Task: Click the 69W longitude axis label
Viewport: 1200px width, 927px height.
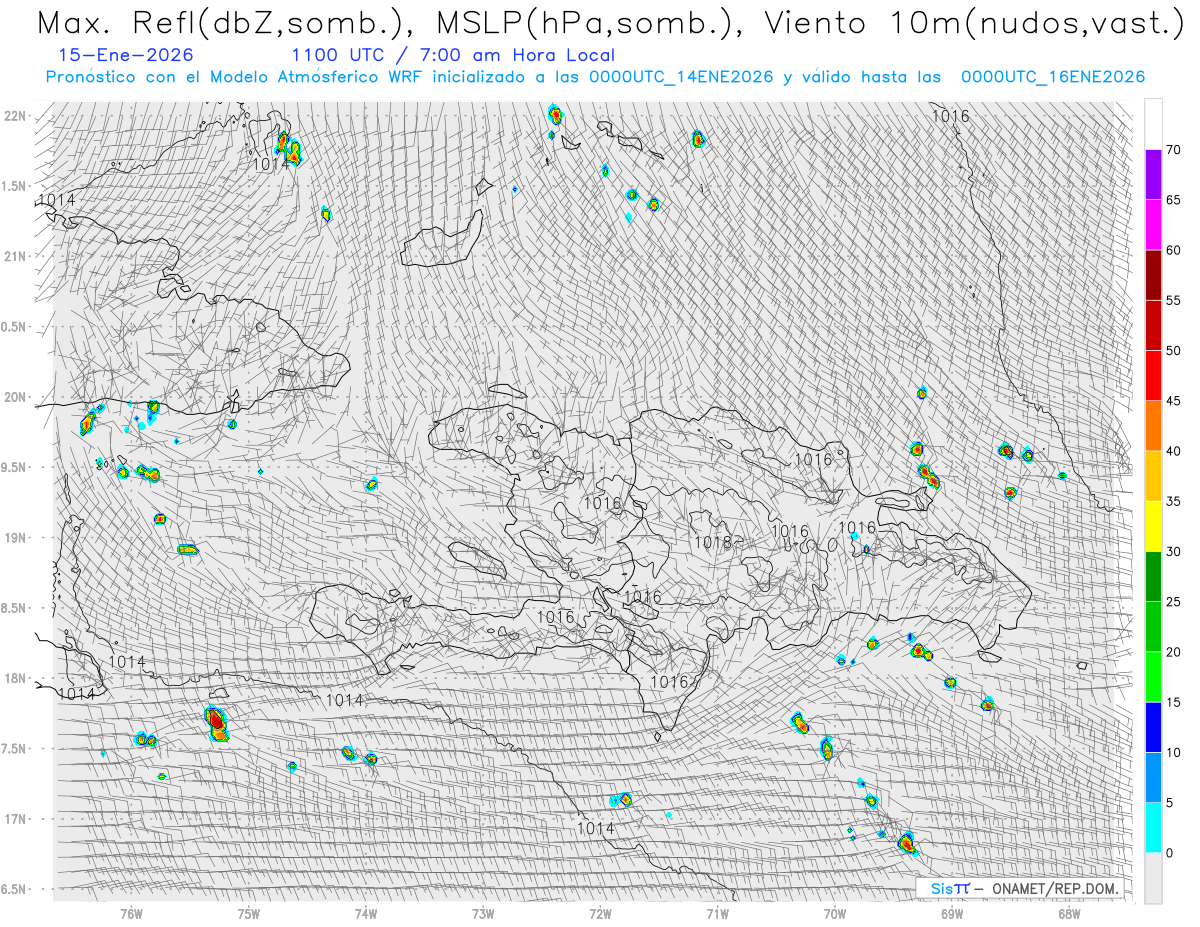Action: 951,912
